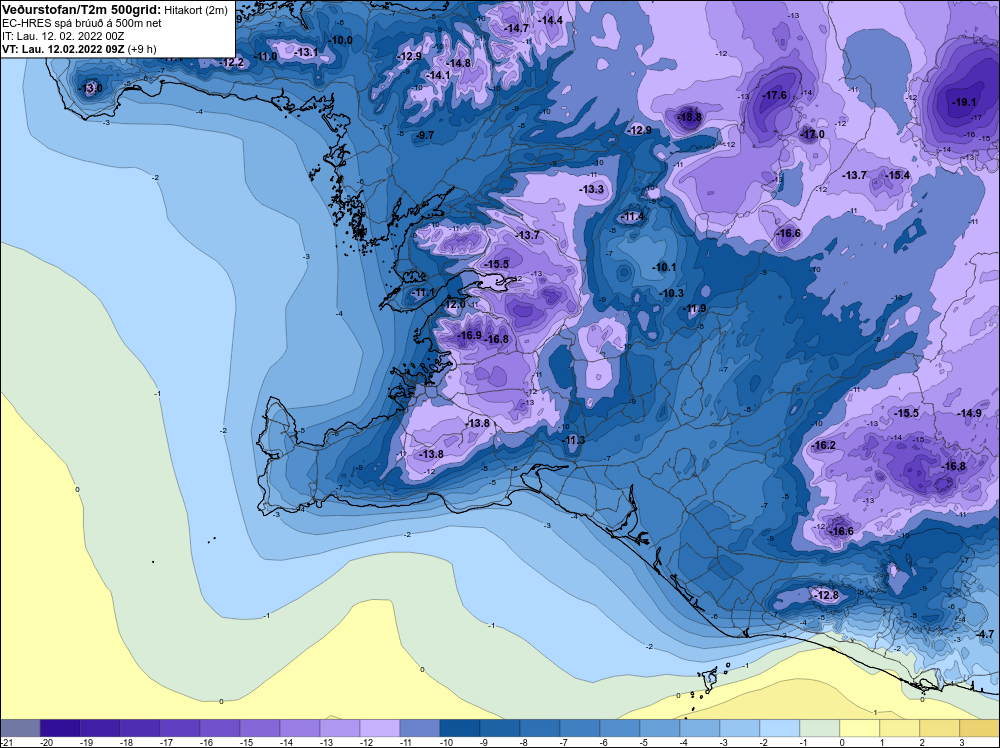This screenshot has width=1000, height=748.
Task: Select the -13.0 temperature label
Action: click(91, 89)
